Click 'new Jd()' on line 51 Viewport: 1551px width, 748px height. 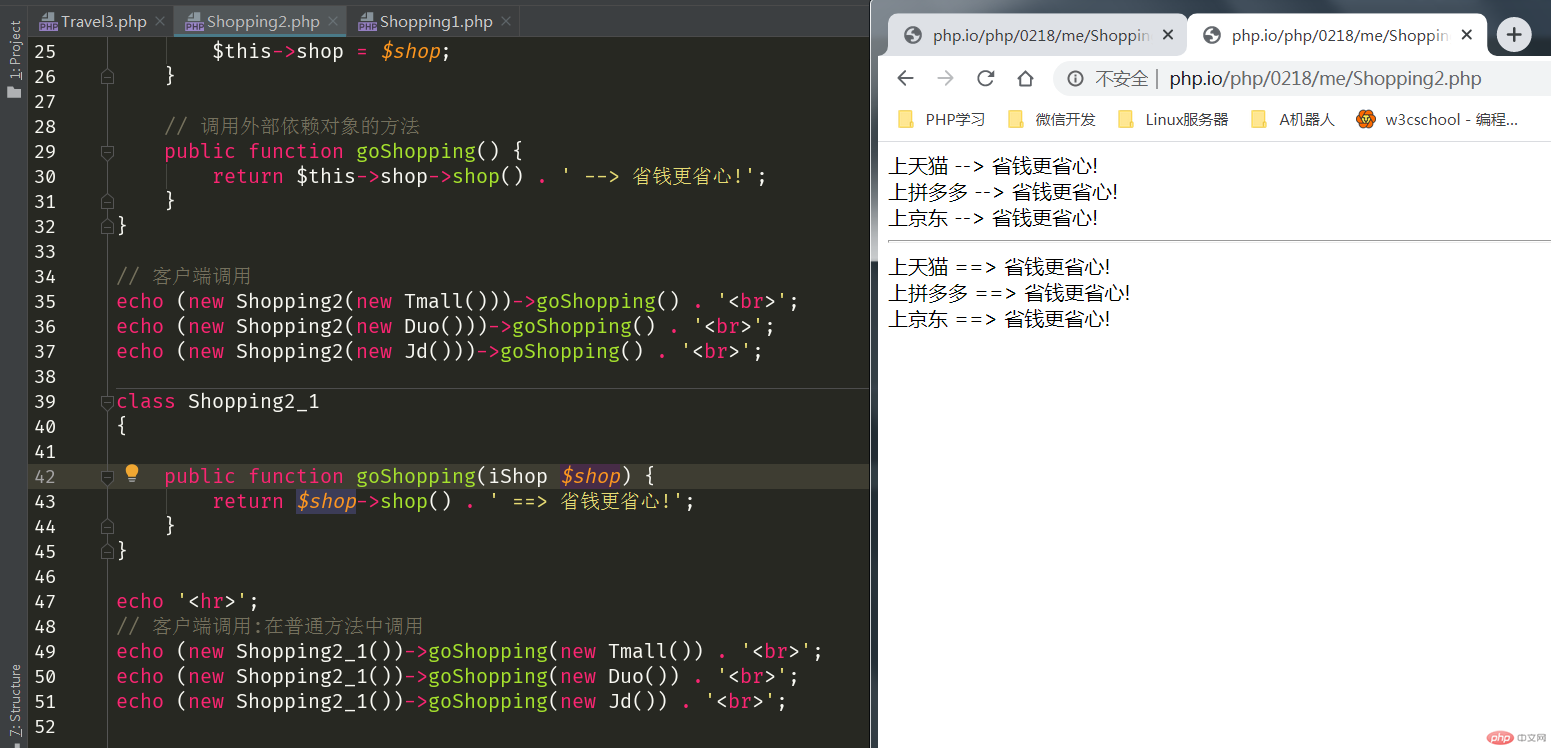[x=614, y=701]
